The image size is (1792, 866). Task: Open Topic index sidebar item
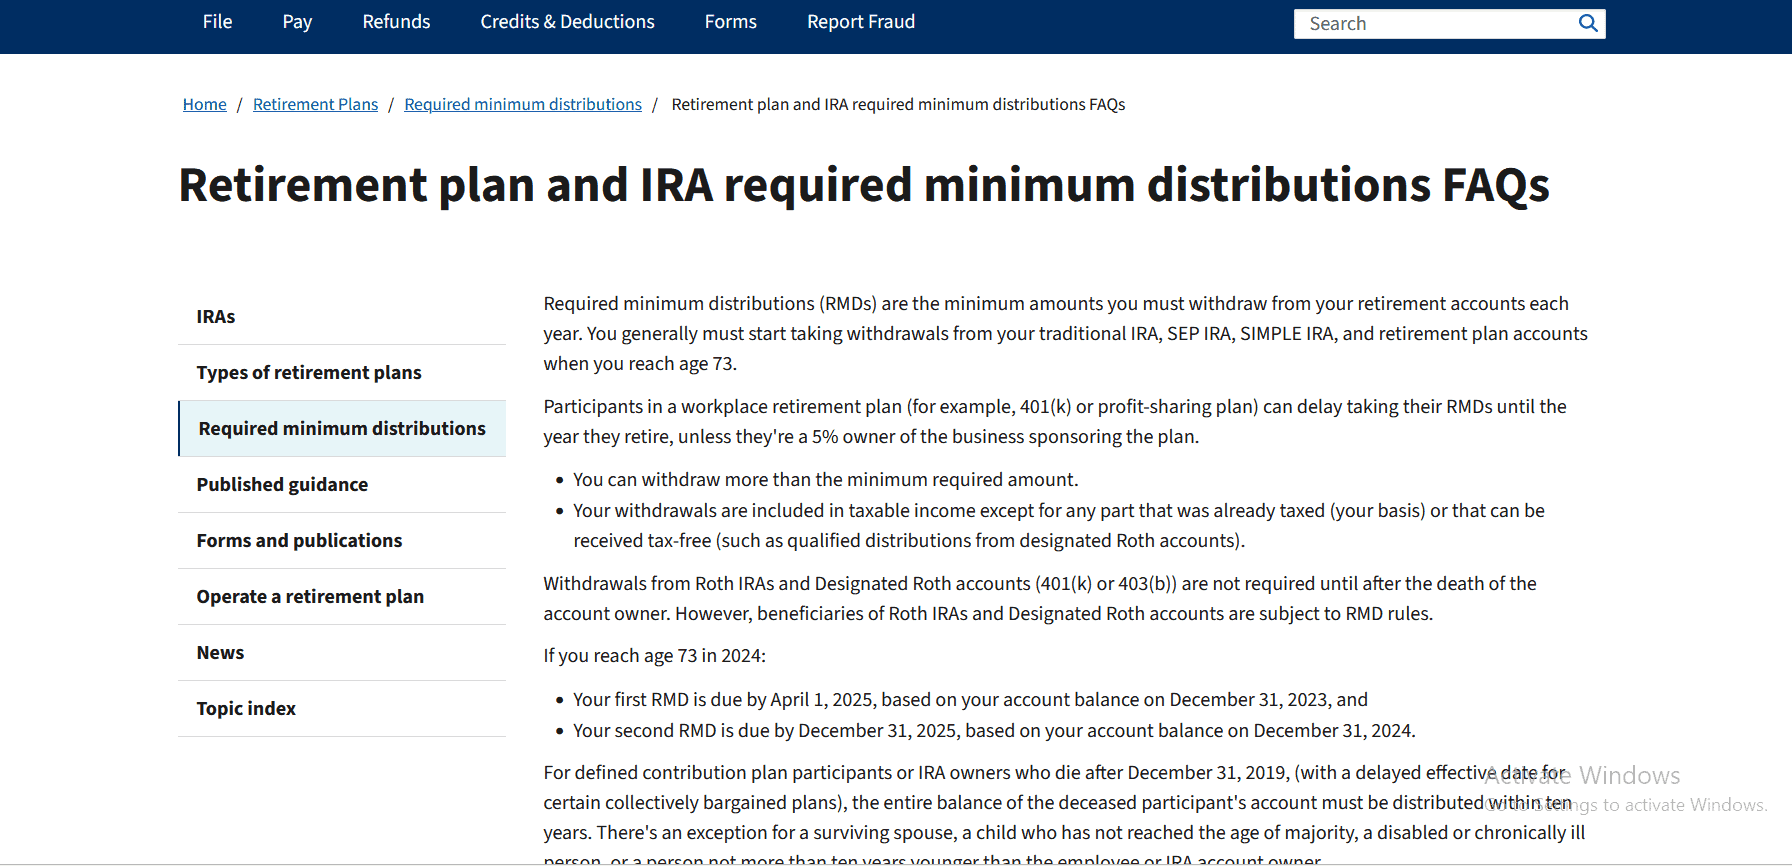click(x=342, y=709)
